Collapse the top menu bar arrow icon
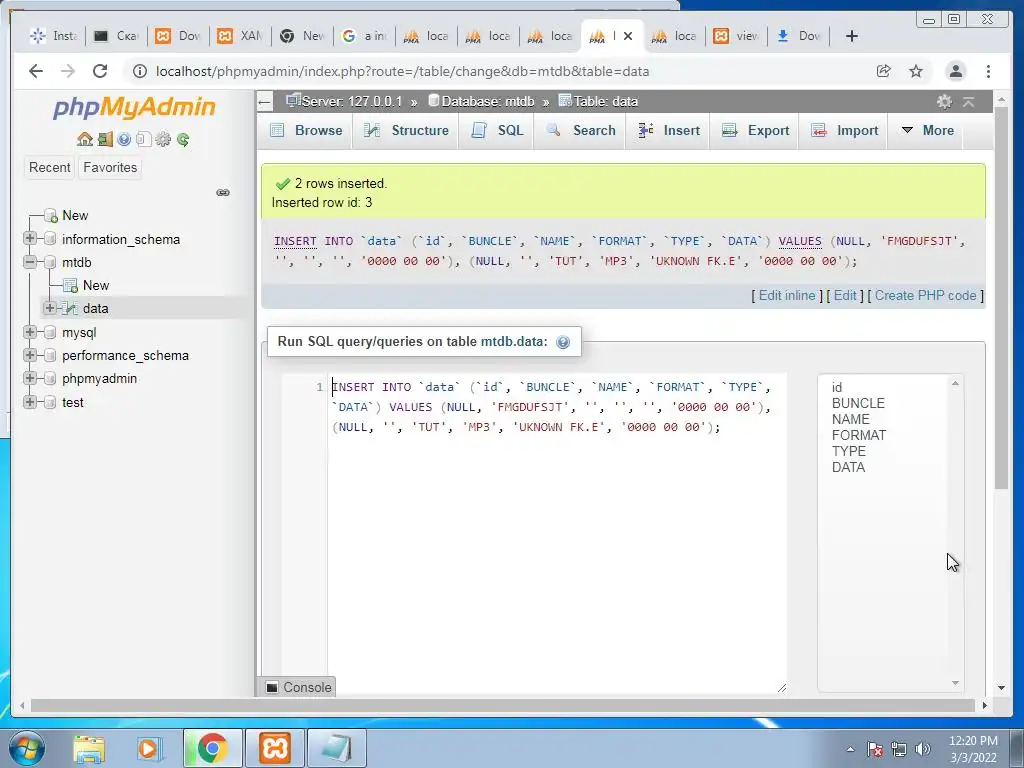 (x=969, y=102)
